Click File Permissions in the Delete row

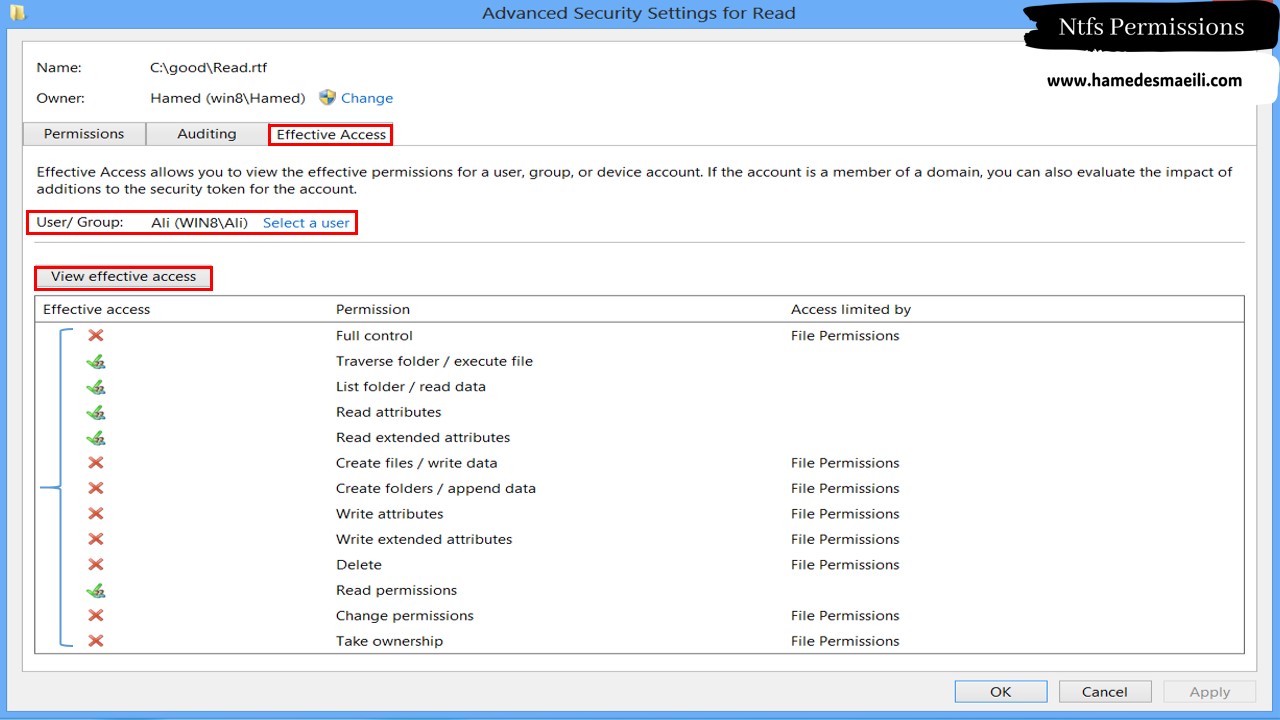pyautogui.click(x=845, y=565)
